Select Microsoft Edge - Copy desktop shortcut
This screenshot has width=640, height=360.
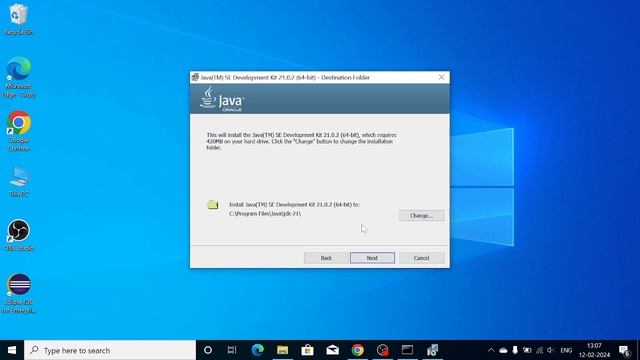(x=18, y=78)
